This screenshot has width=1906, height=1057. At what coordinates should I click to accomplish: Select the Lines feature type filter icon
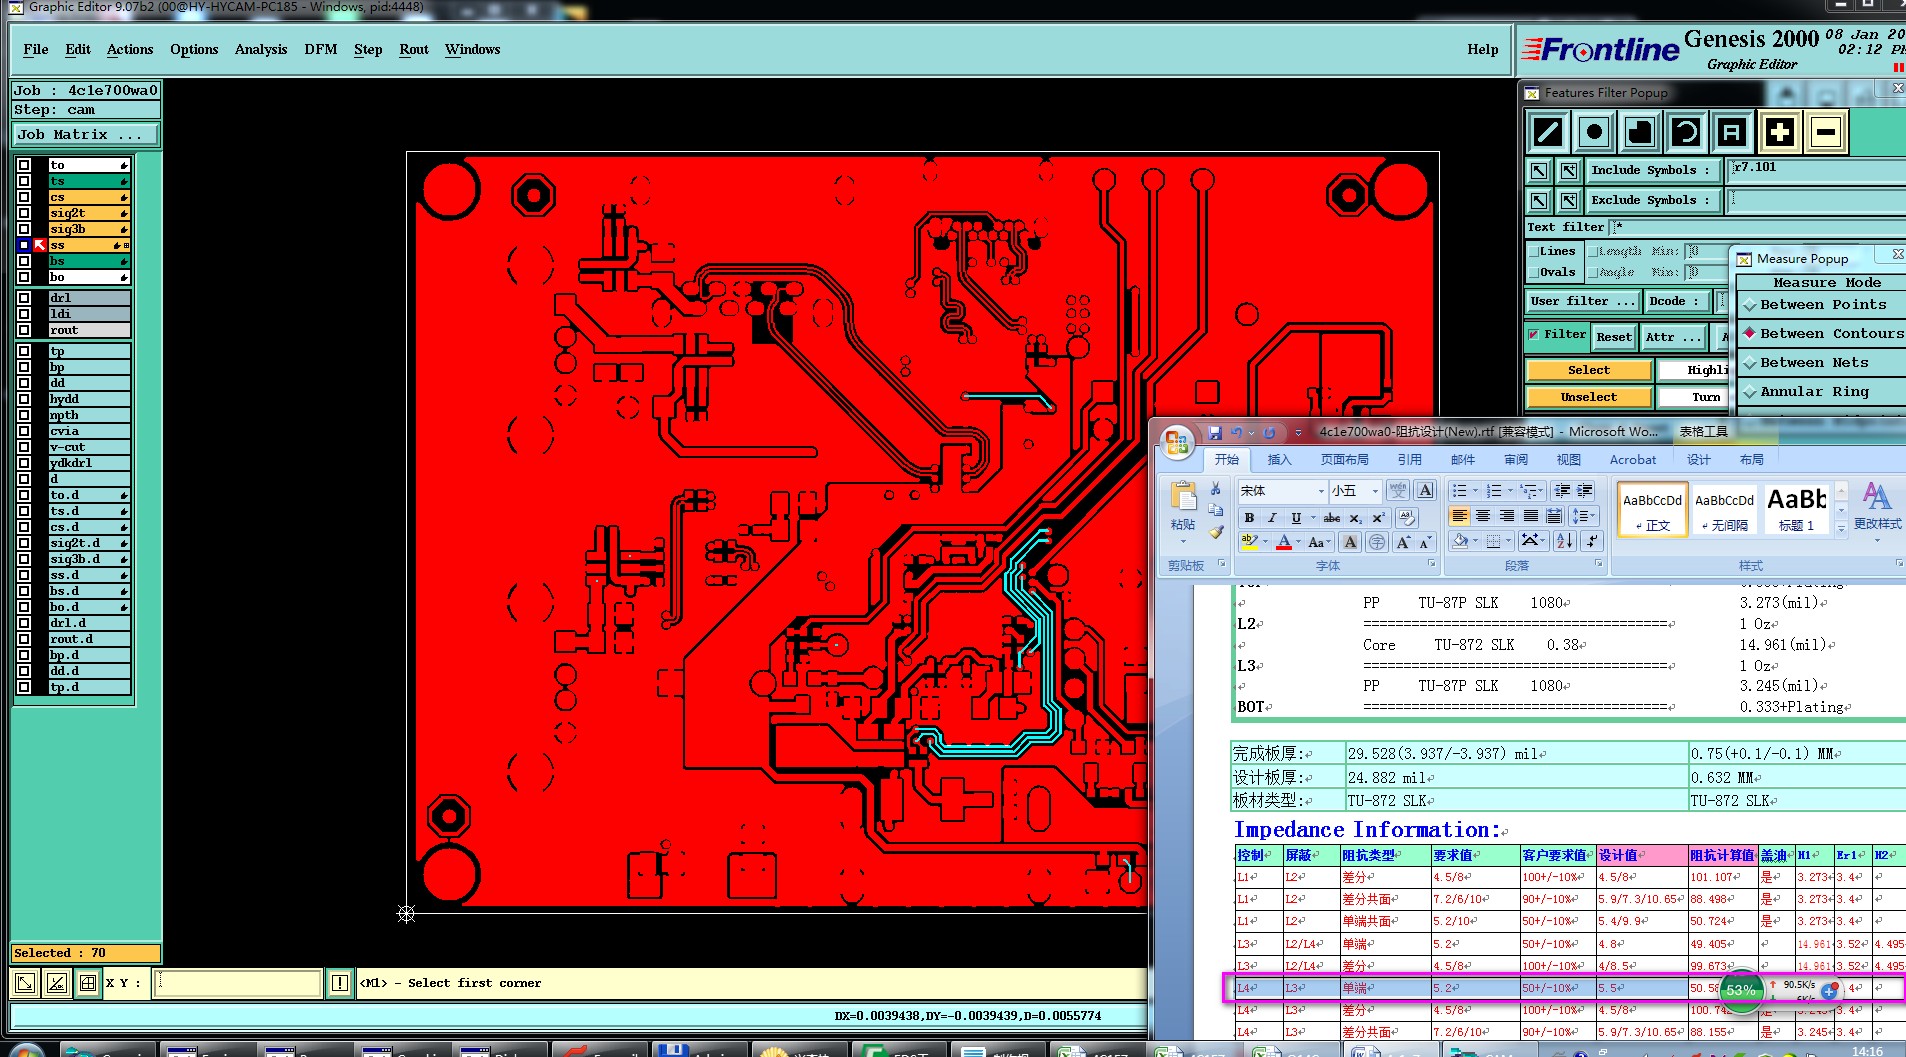pos(1548,132)
